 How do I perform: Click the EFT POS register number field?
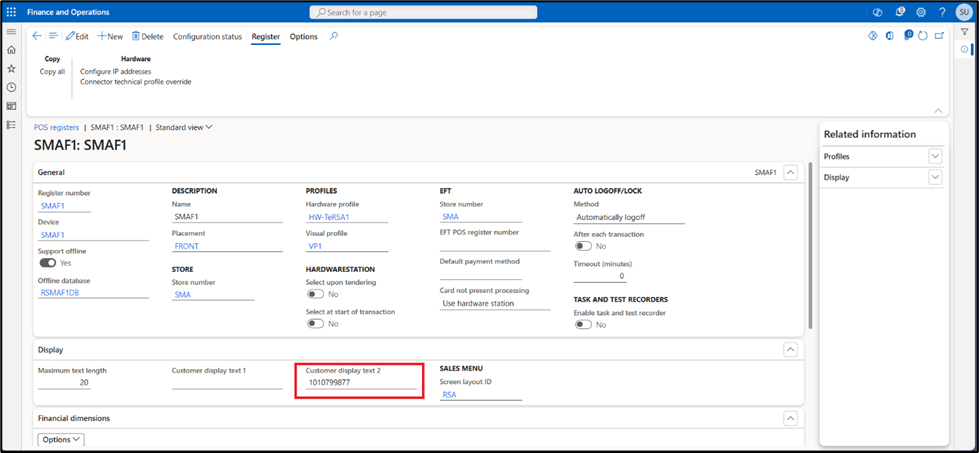click(494, 245)
